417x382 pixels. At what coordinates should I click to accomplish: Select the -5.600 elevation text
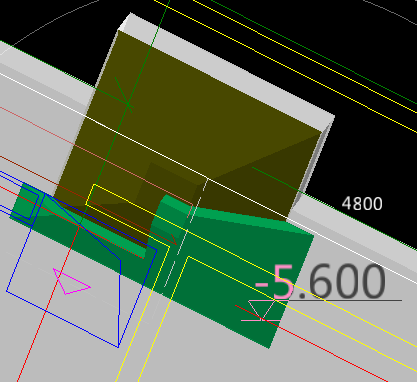pyautogui.click(x=320, y=282)
